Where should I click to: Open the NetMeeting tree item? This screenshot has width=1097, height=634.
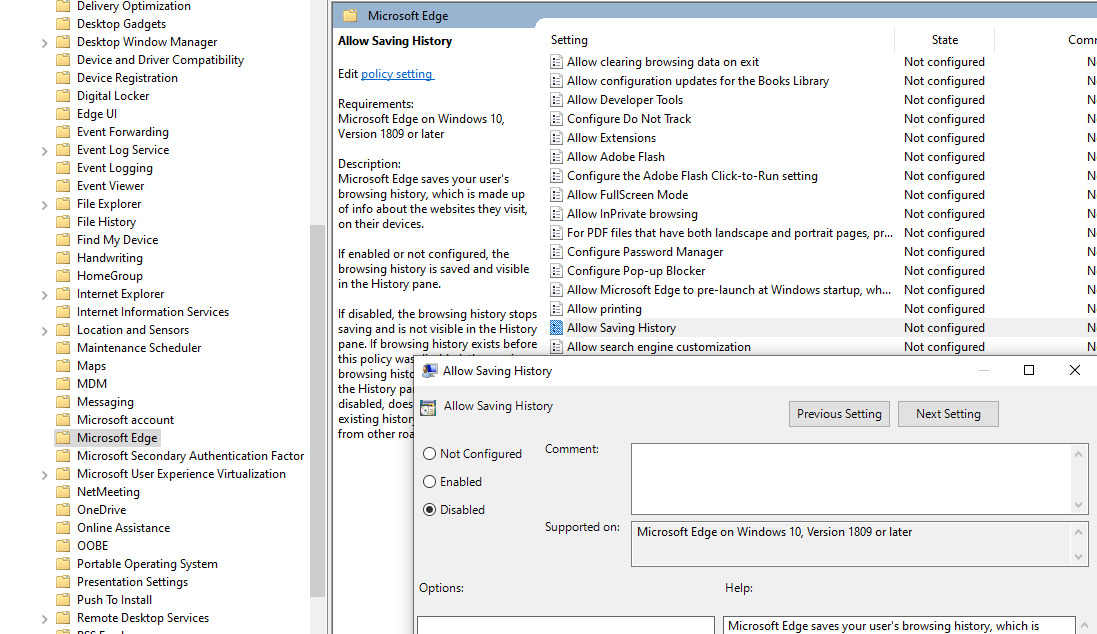pyautogui.click(x=108, y=492)
